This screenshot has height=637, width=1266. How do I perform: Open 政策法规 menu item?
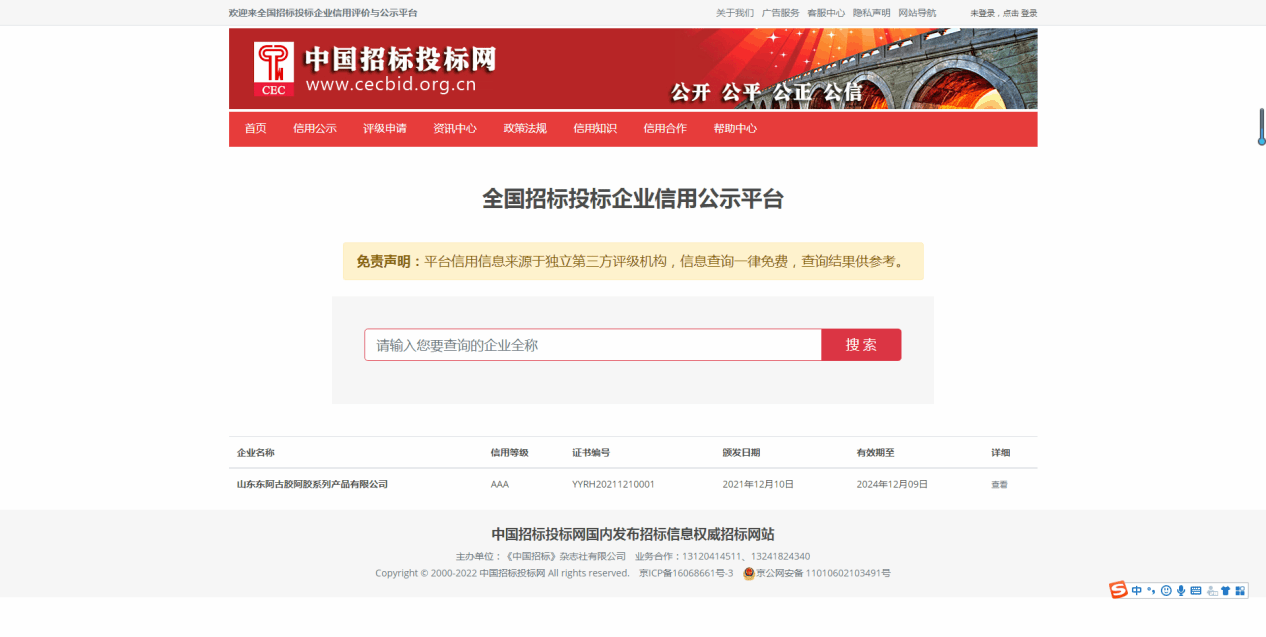click(x=525, y=129)
